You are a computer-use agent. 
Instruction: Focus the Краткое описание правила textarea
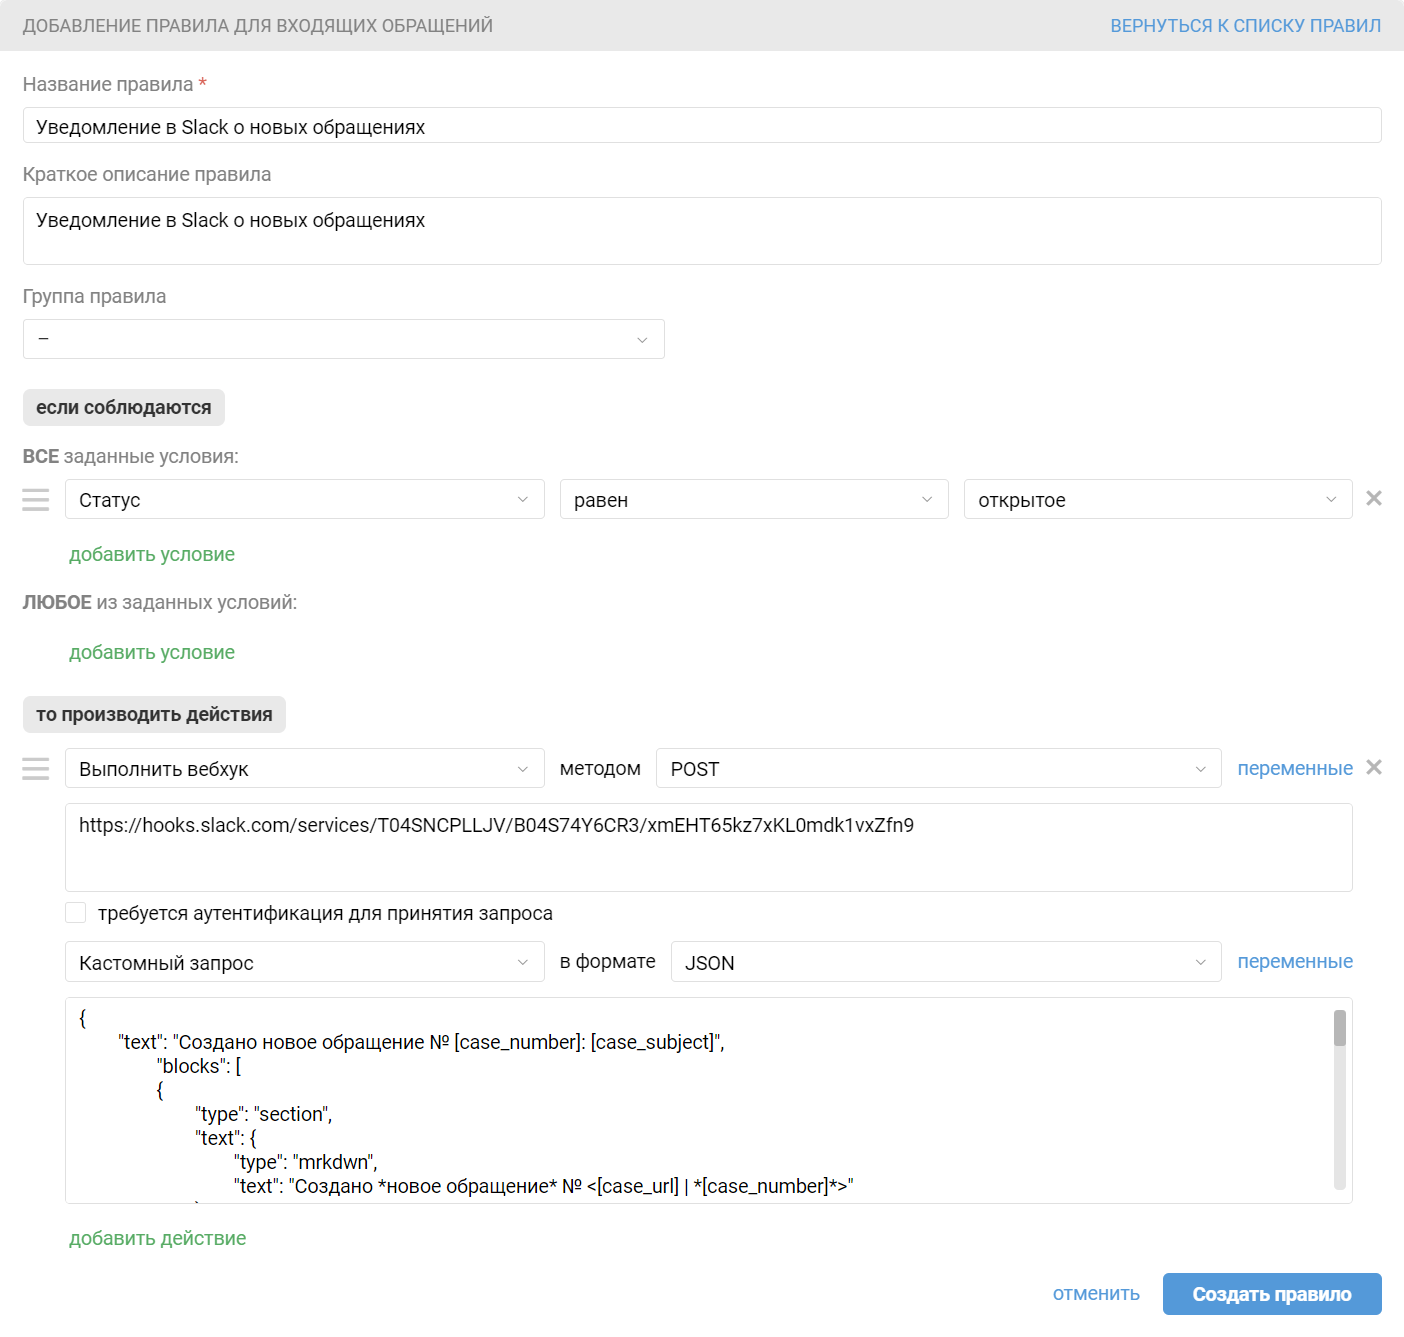coord(702,231)
